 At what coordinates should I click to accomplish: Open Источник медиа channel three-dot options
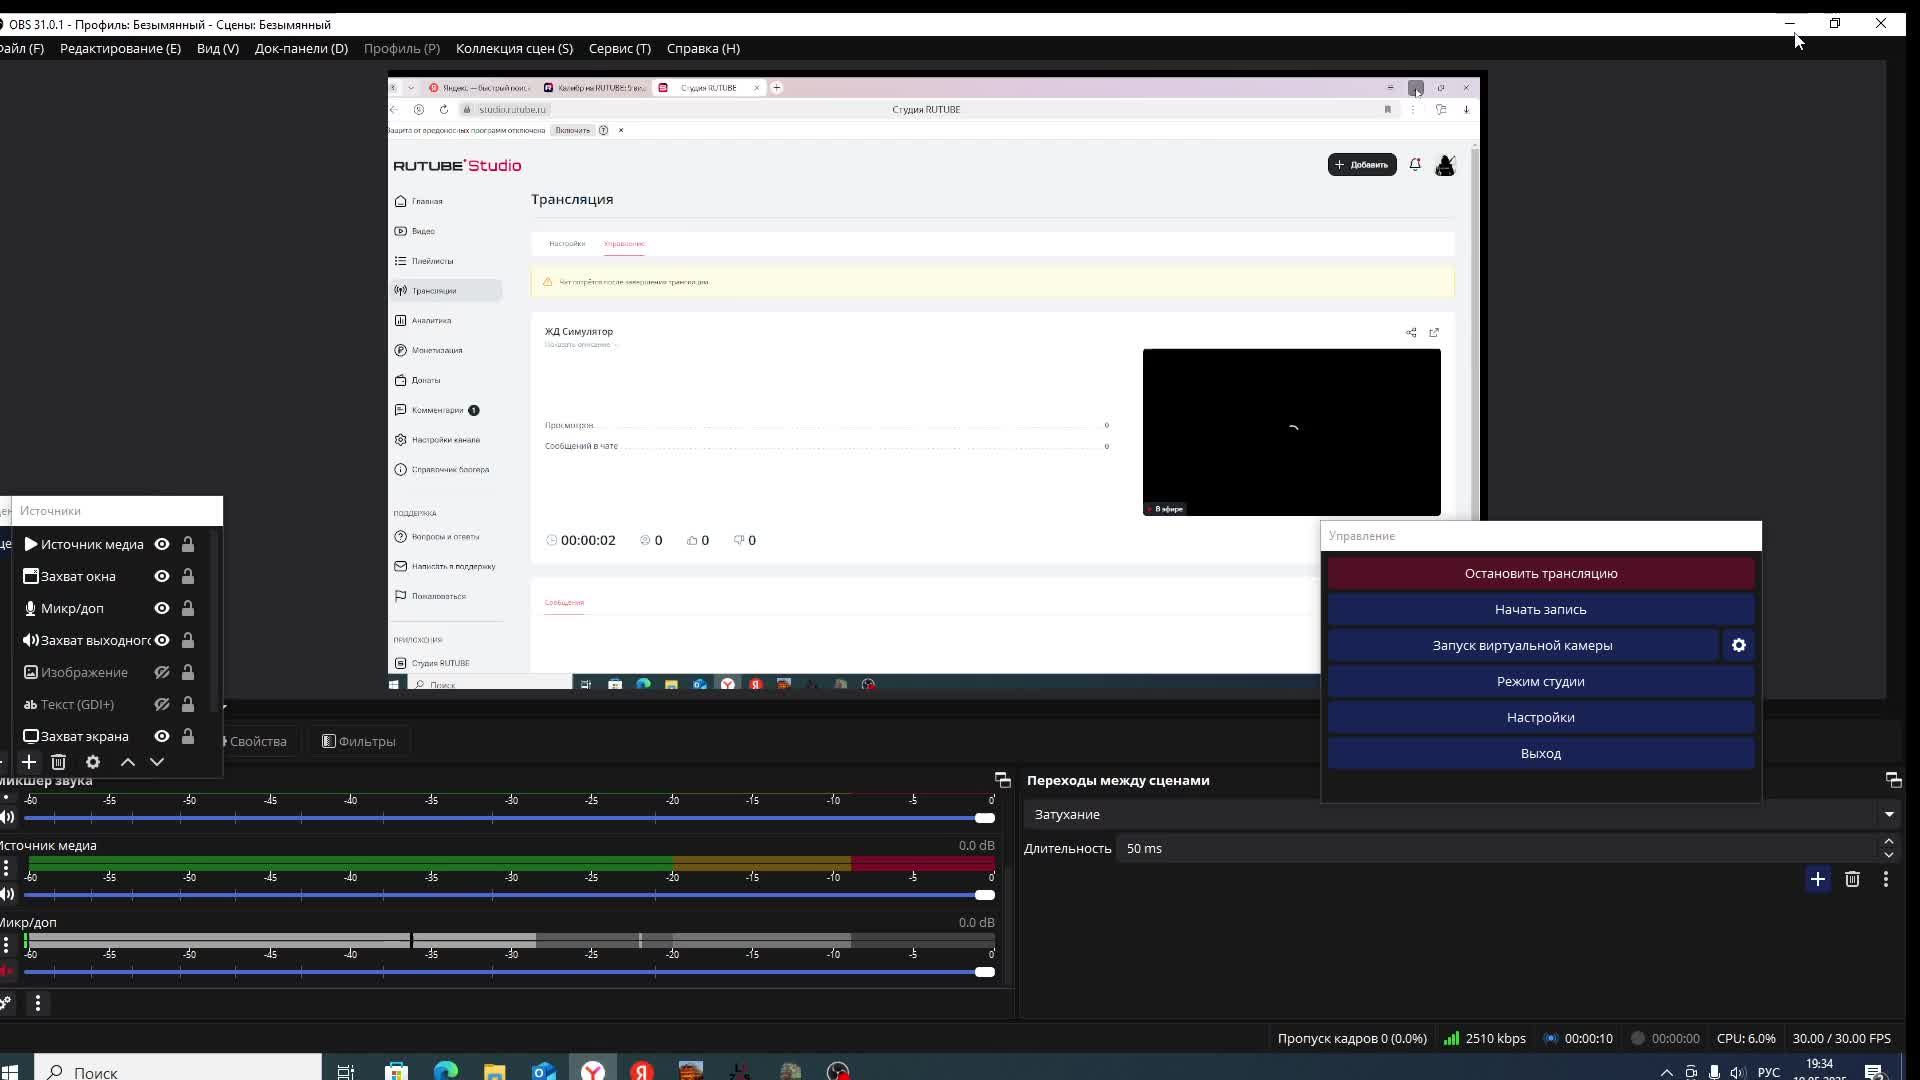click(x=6, y=868)
